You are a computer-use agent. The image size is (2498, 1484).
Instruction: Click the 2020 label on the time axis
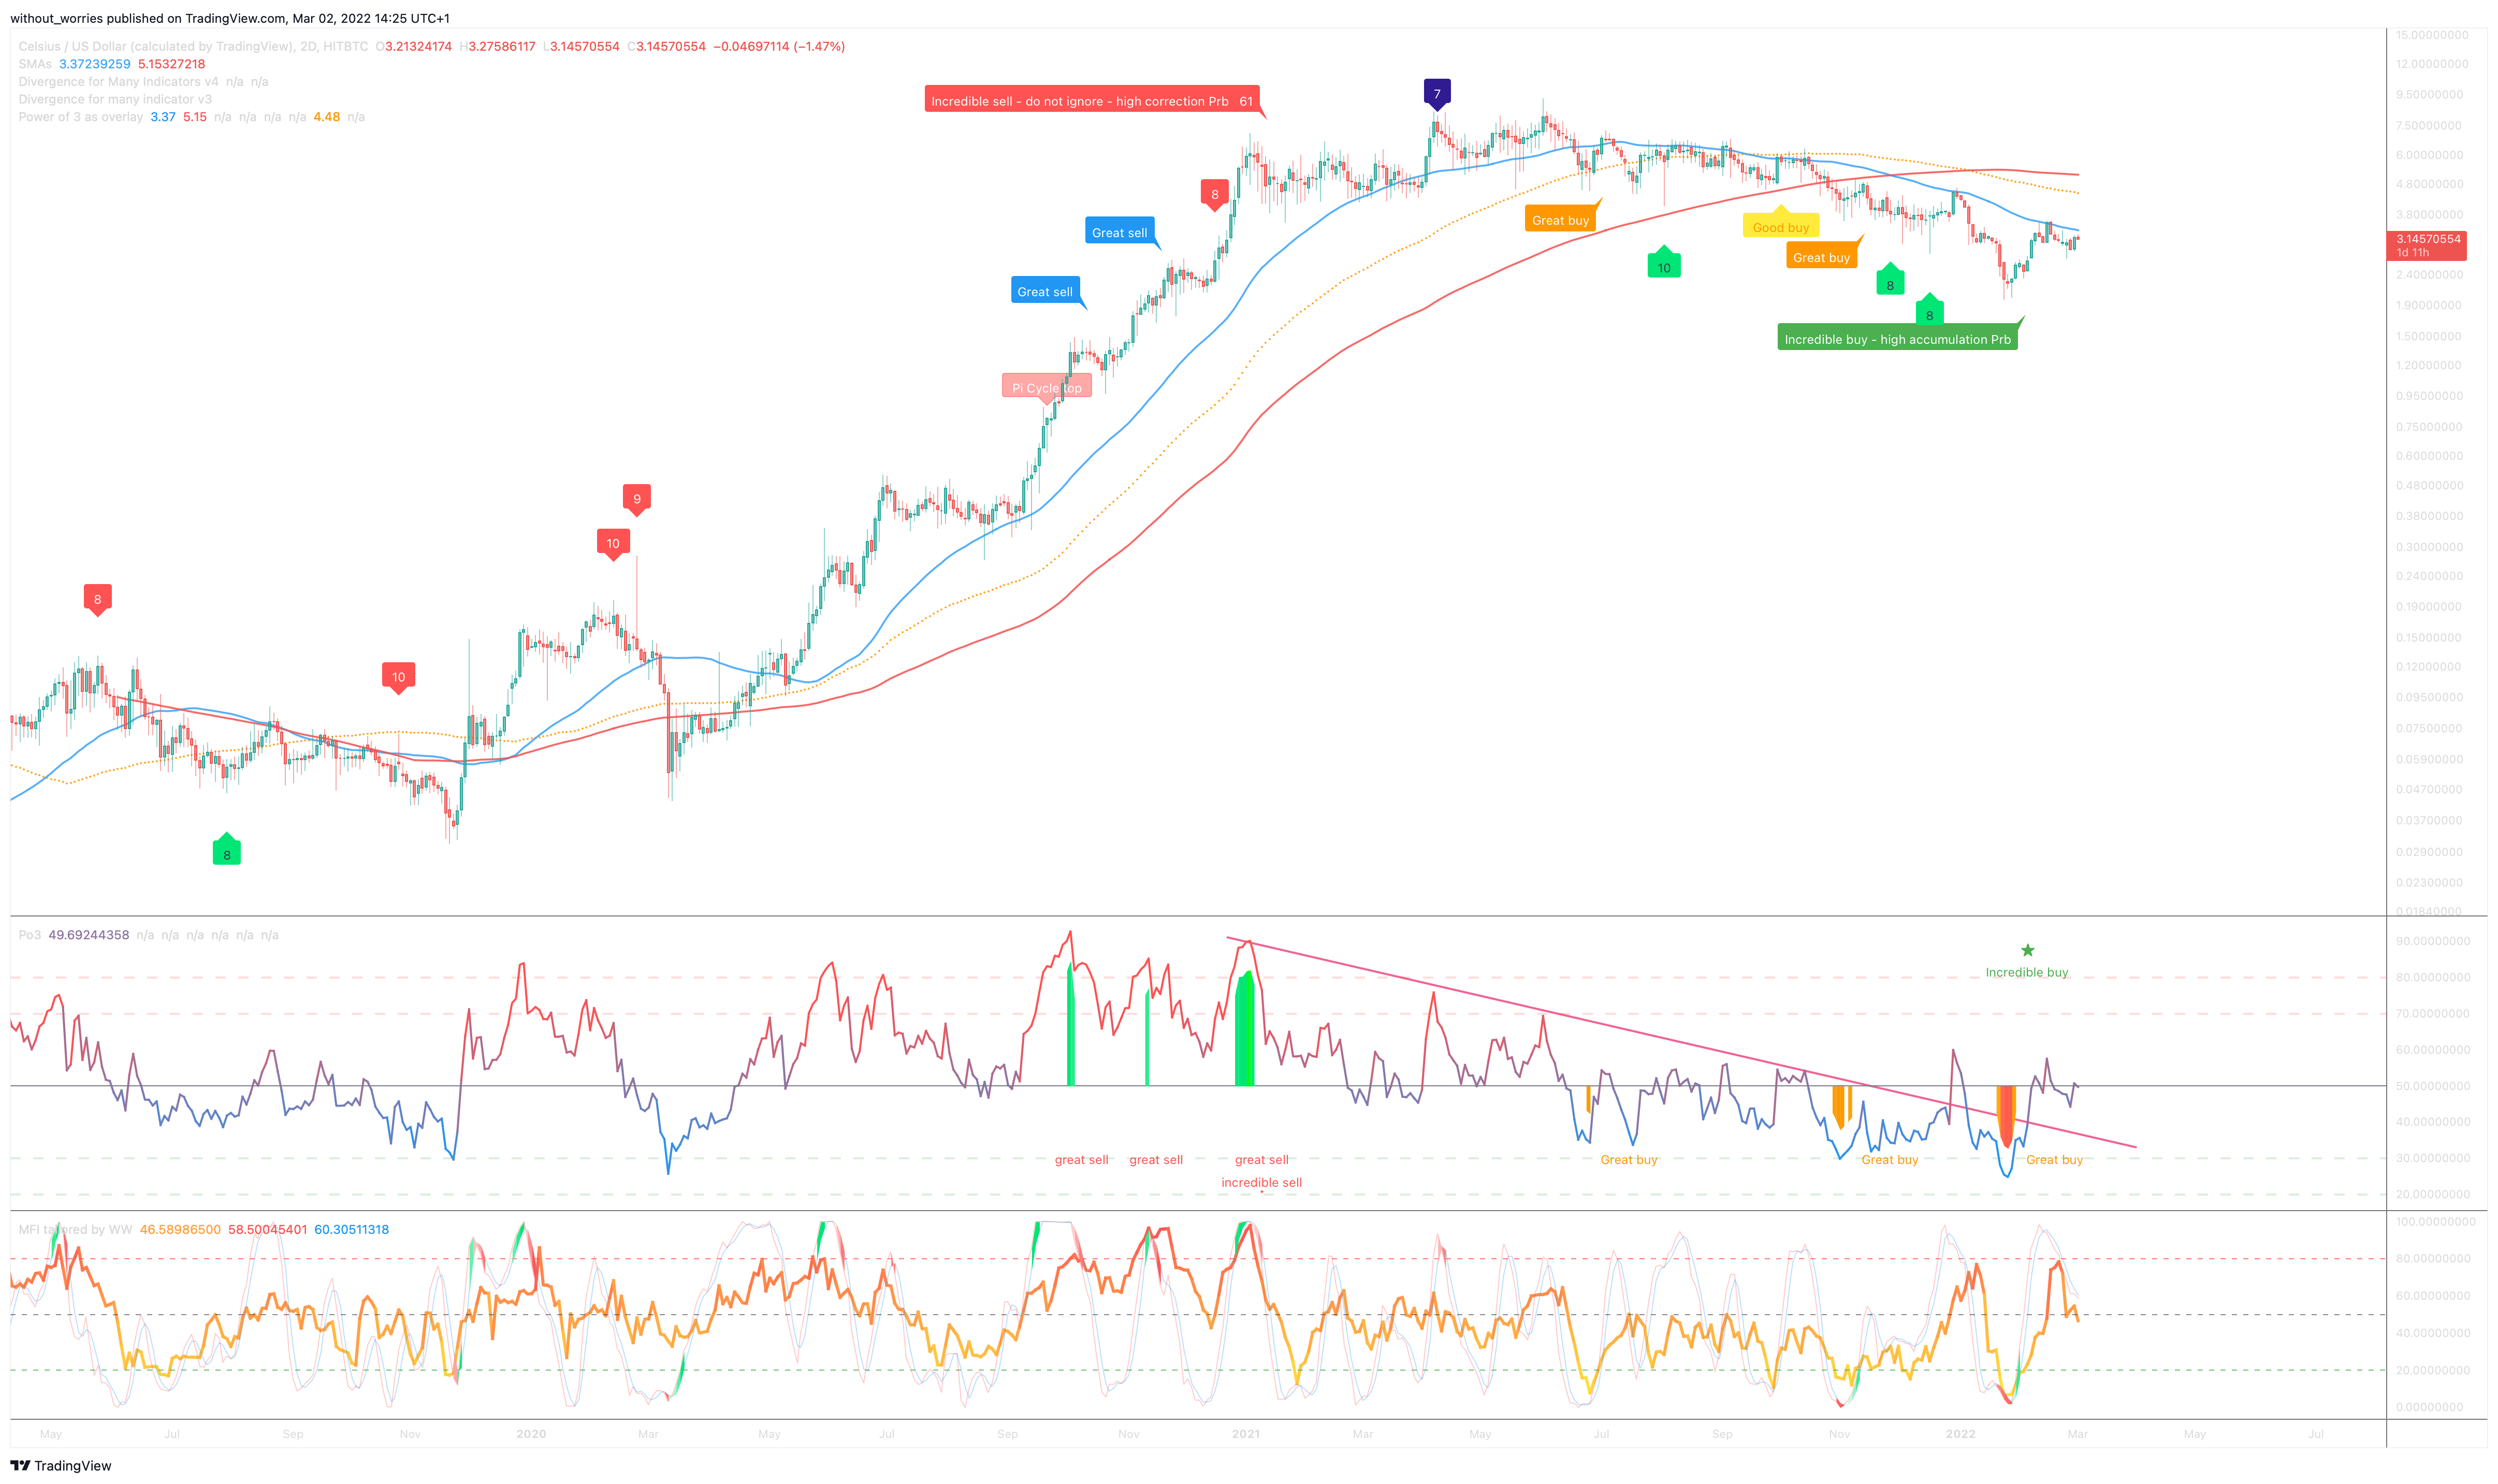point(531,1433)
